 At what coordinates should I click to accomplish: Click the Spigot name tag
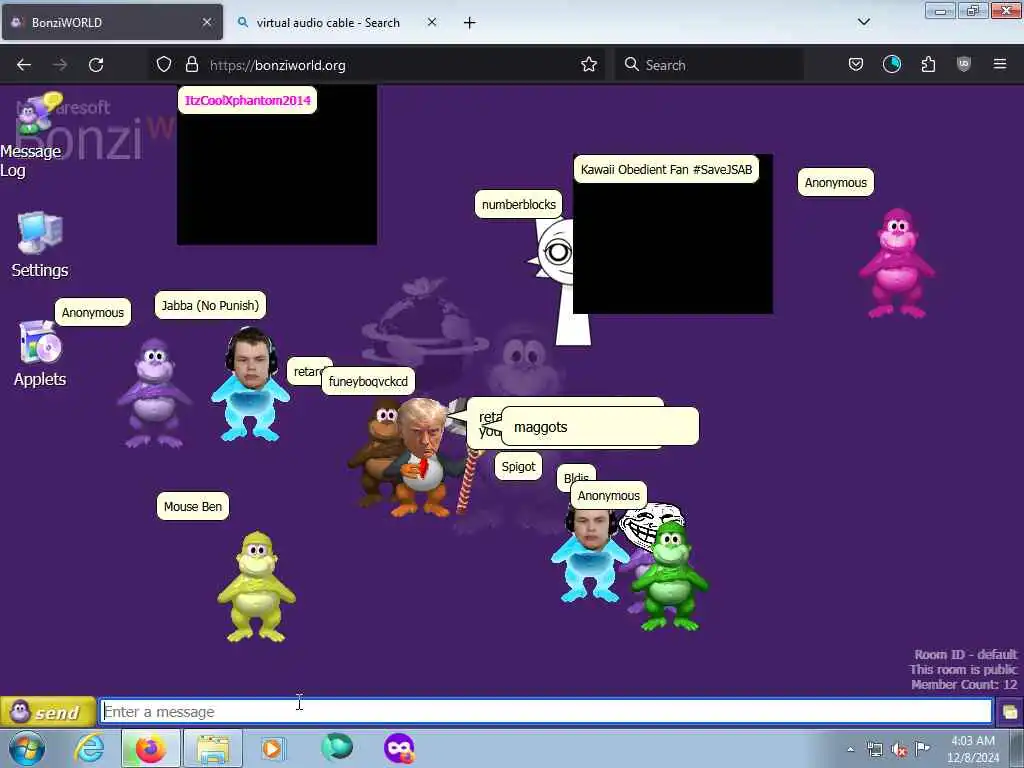click(519, 466)
